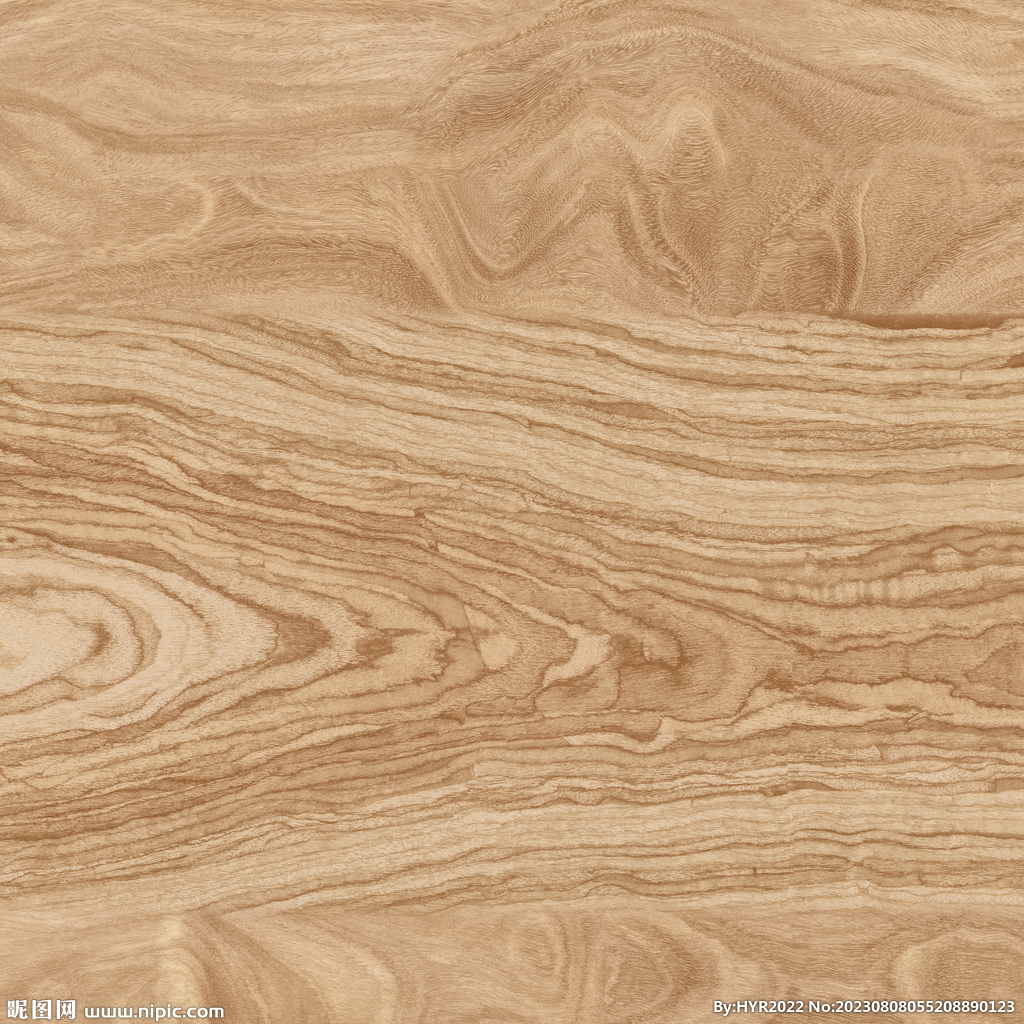Click the 'www' prefix of the watermark URL
This screenshot has height=1024, width=1024.
106,1012
